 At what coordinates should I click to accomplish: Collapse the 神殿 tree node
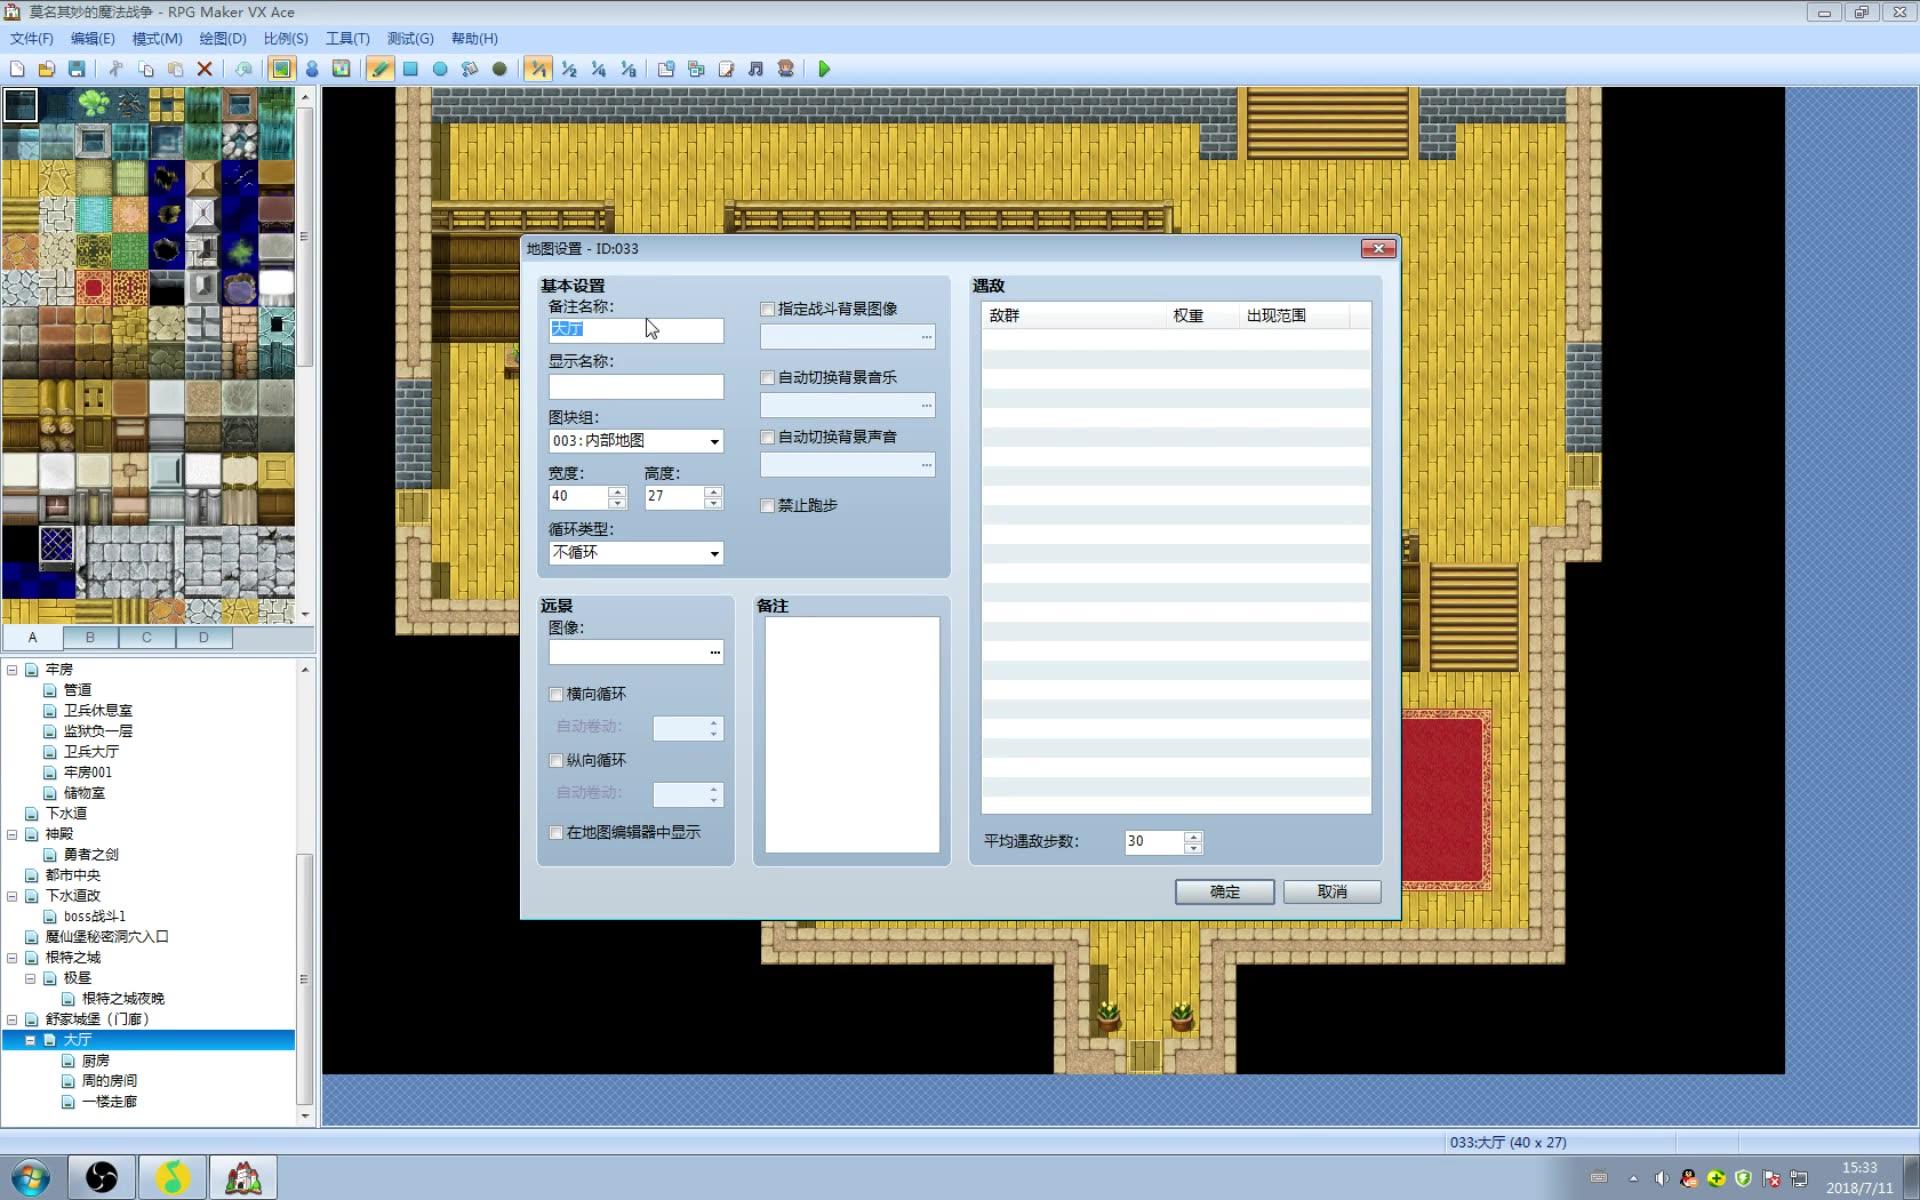point(12,834)
